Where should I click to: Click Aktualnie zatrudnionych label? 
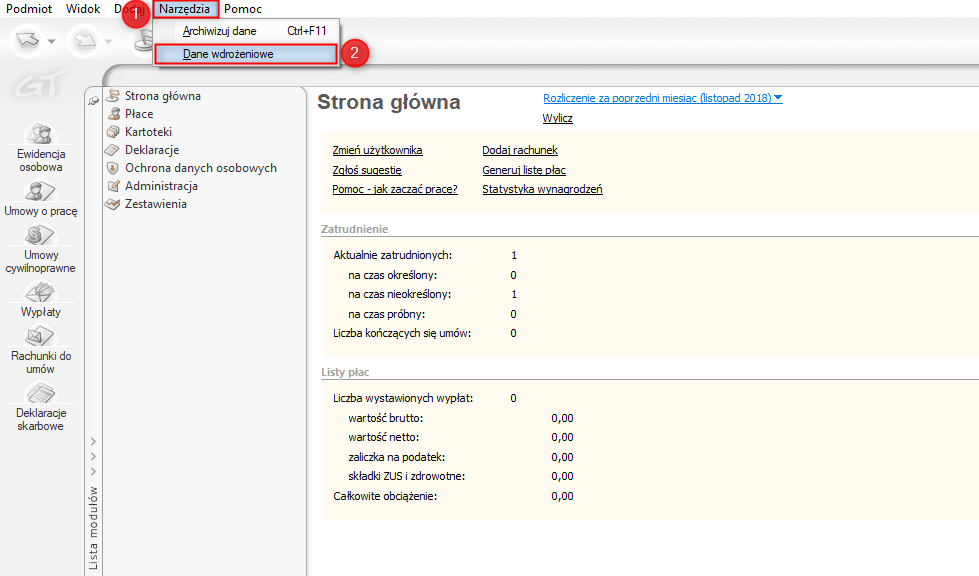pos(392,255)
